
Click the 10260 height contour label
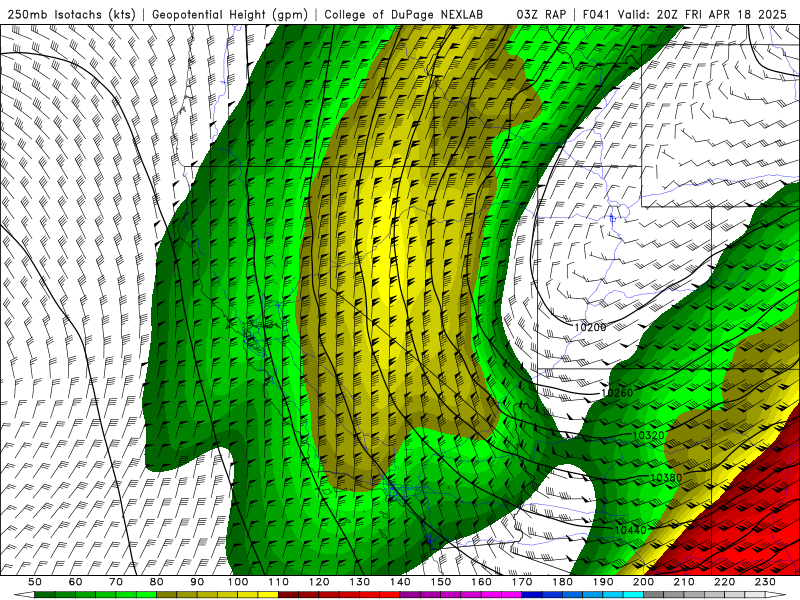pos(617,393)
